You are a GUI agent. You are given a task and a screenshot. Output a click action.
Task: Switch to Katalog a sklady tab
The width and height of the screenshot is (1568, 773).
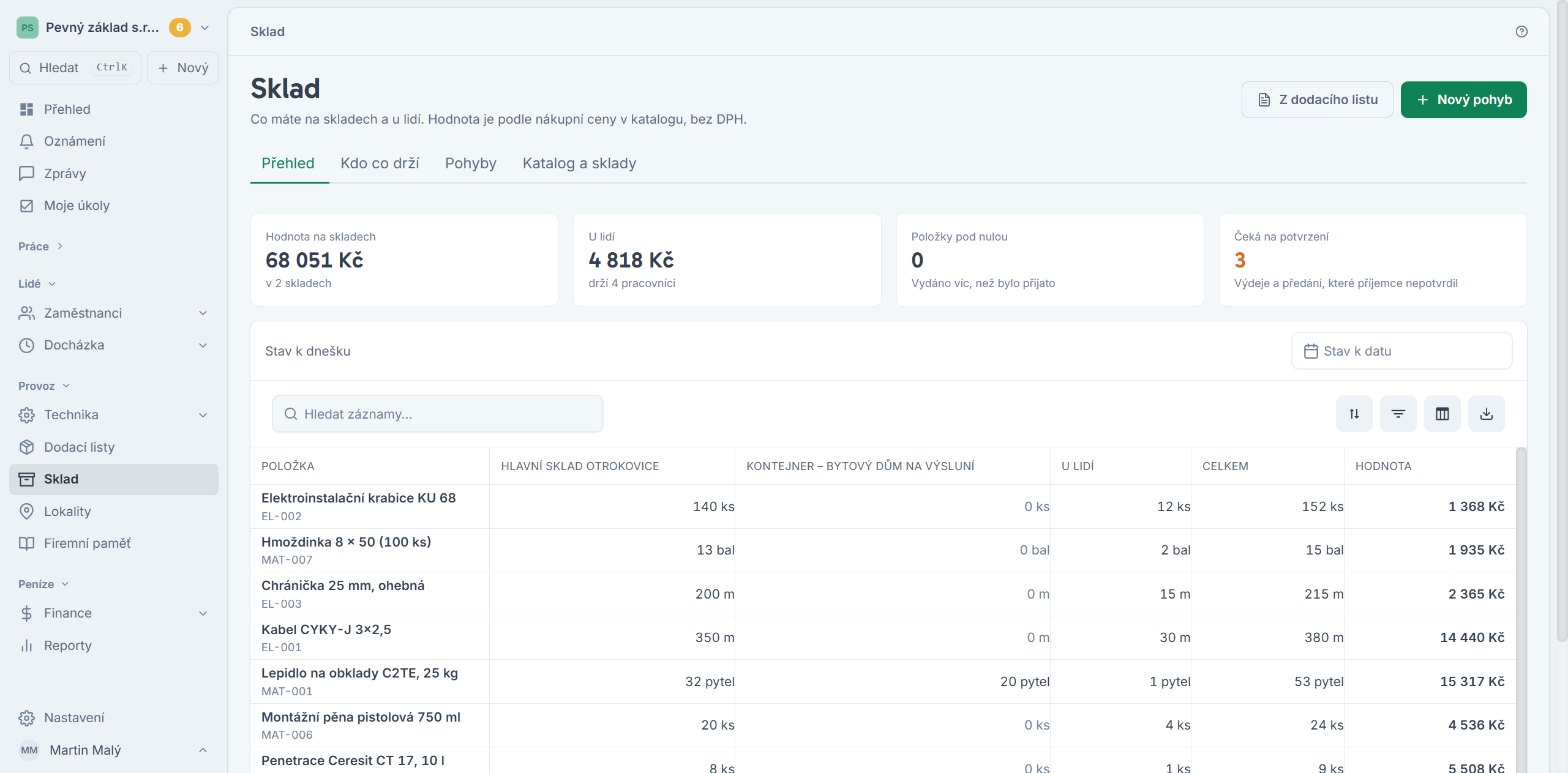tap(579, 163)
